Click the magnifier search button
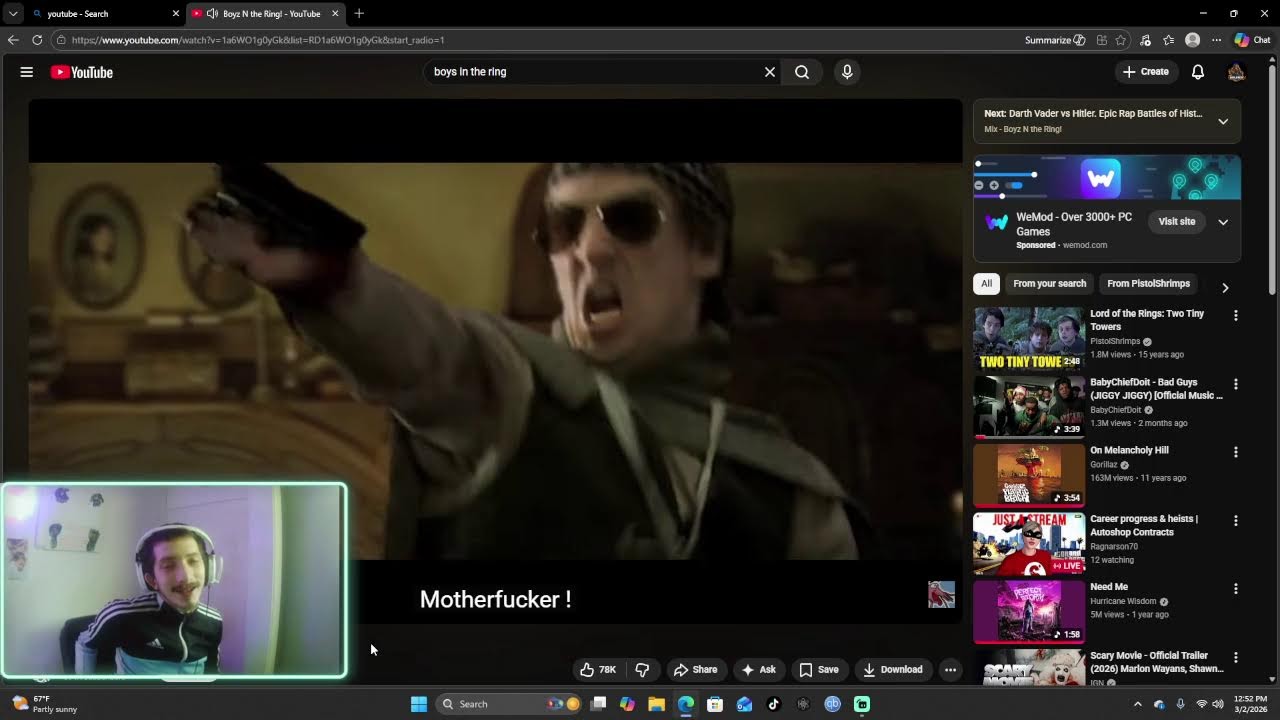Viewport: 1280px width, 720px height. 802,72
